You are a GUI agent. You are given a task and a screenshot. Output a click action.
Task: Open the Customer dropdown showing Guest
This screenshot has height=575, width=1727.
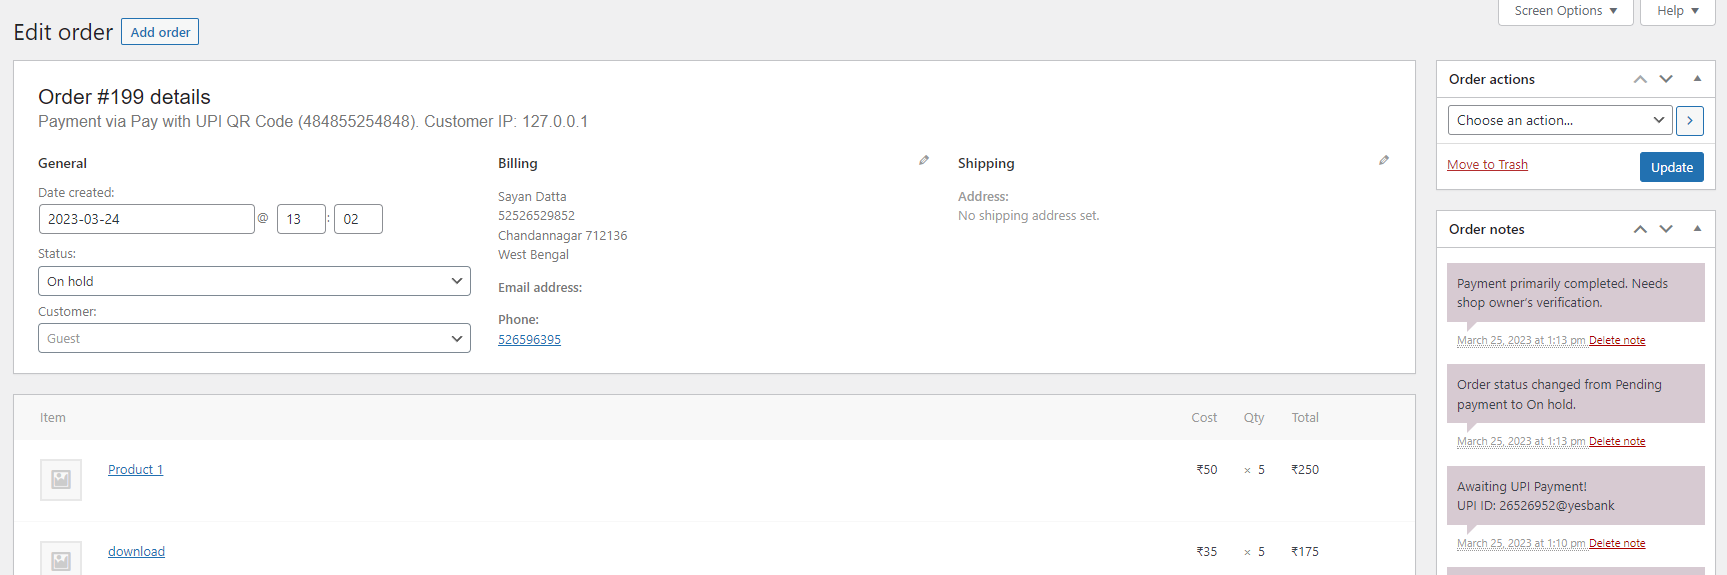254,338
